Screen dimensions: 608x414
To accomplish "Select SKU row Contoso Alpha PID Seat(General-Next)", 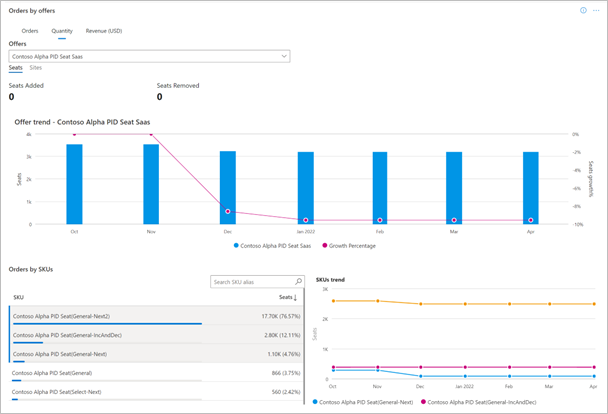I will coord(155,354).
